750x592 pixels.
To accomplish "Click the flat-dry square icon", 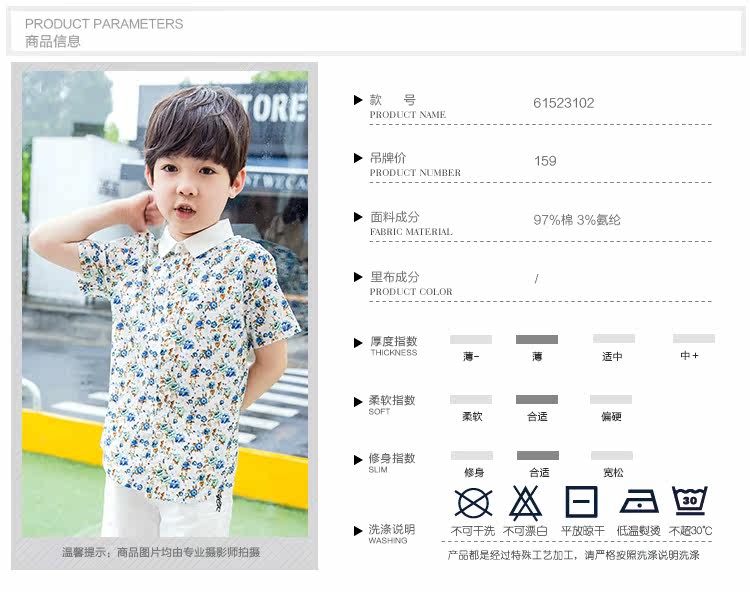I will [x=581, y=502].
